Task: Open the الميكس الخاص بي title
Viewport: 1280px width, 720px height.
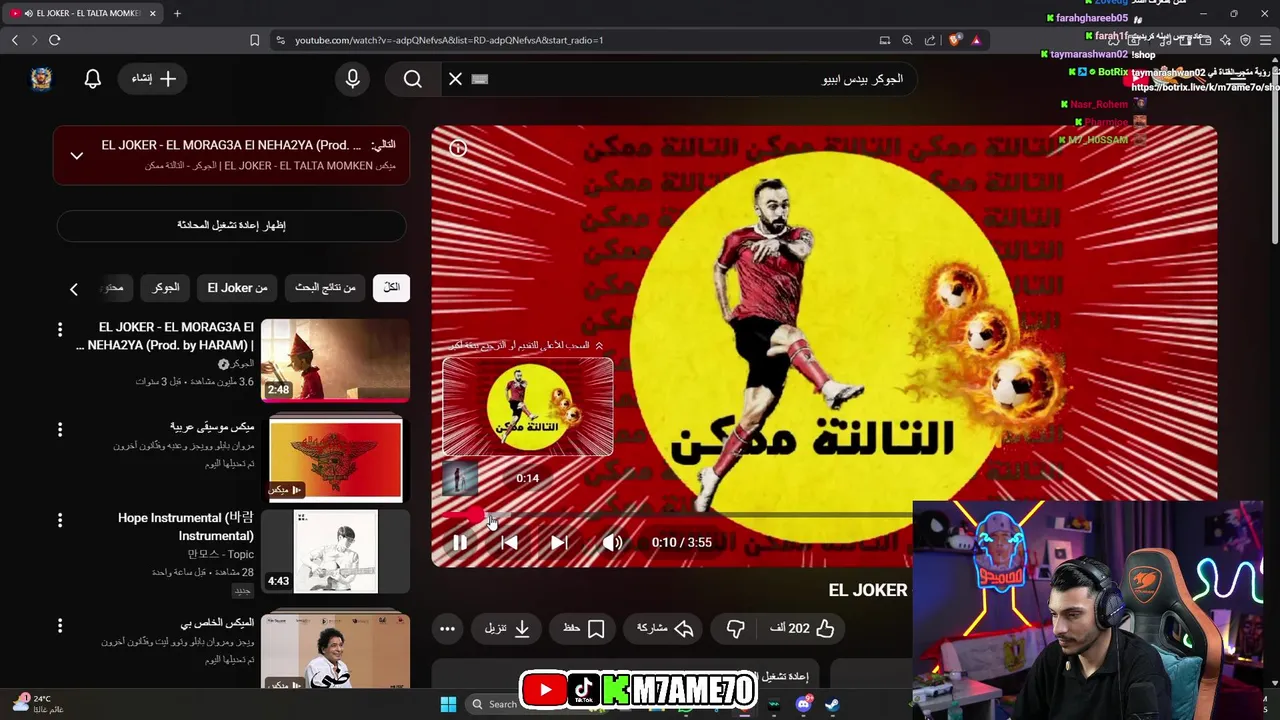Action: (x=217, y=622)
